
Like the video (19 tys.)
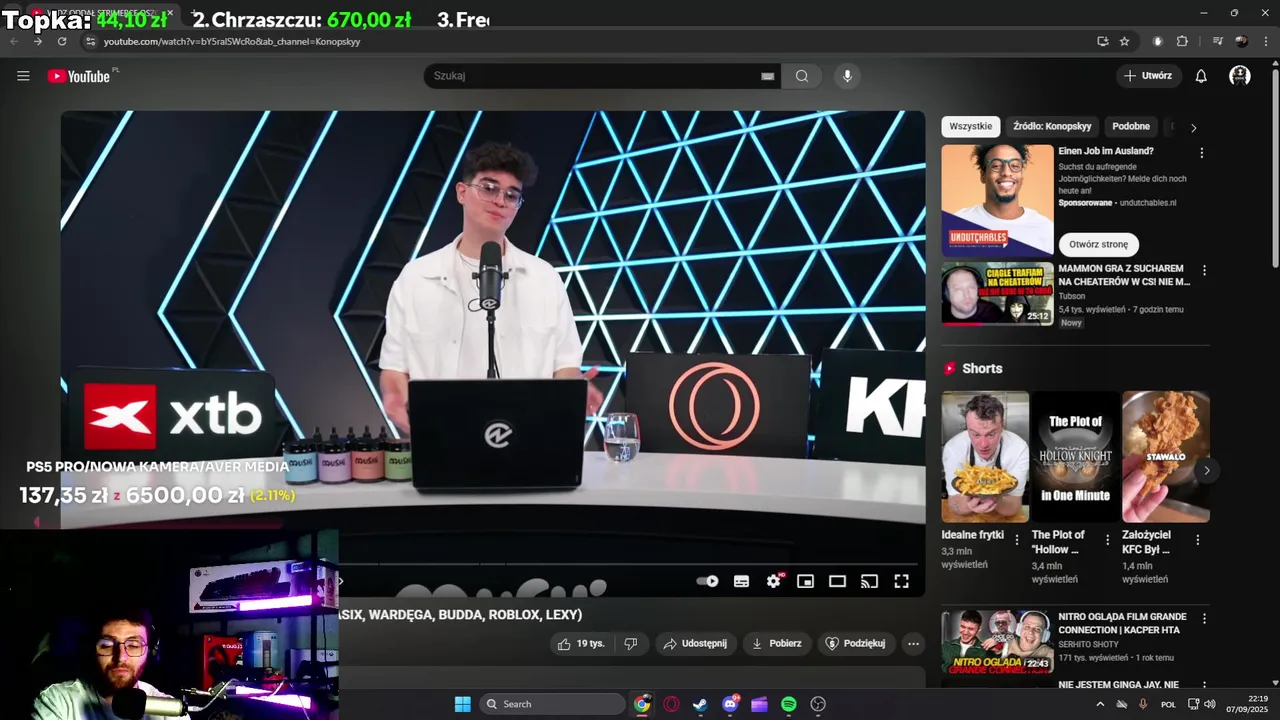click(581, 643)
